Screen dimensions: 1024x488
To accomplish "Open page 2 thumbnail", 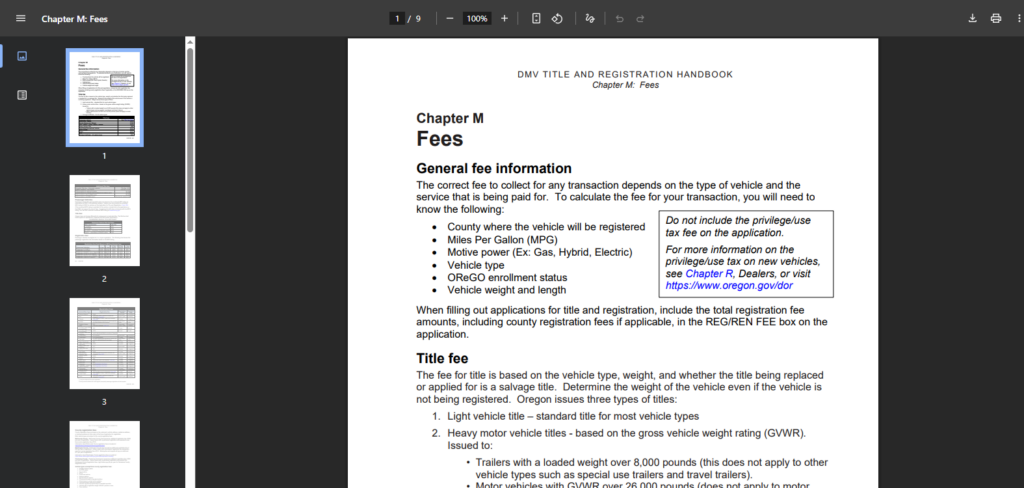I will [x=104, y=220].
